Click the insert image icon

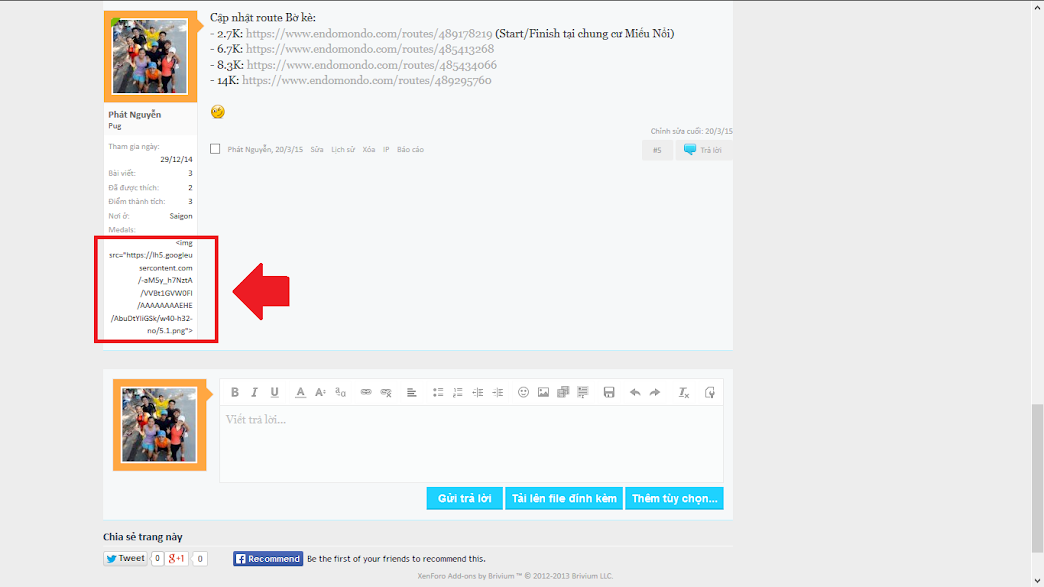click(x=543, y=393)
